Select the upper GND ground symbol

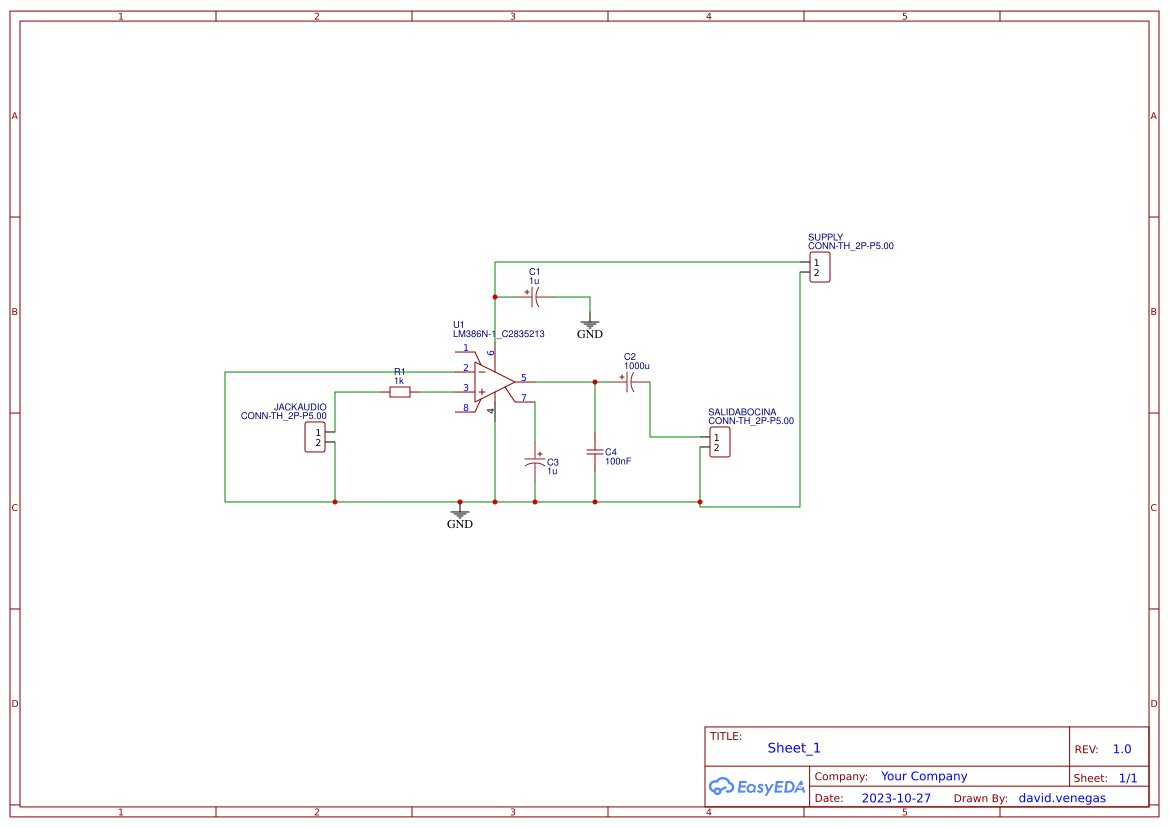(589, 324)
